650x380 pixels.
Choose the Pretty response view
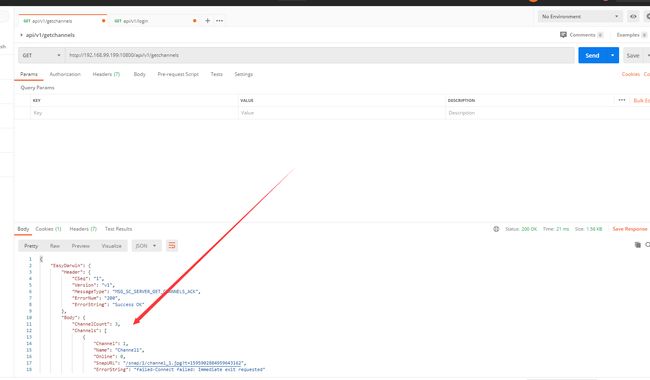(x=31, y=246)
